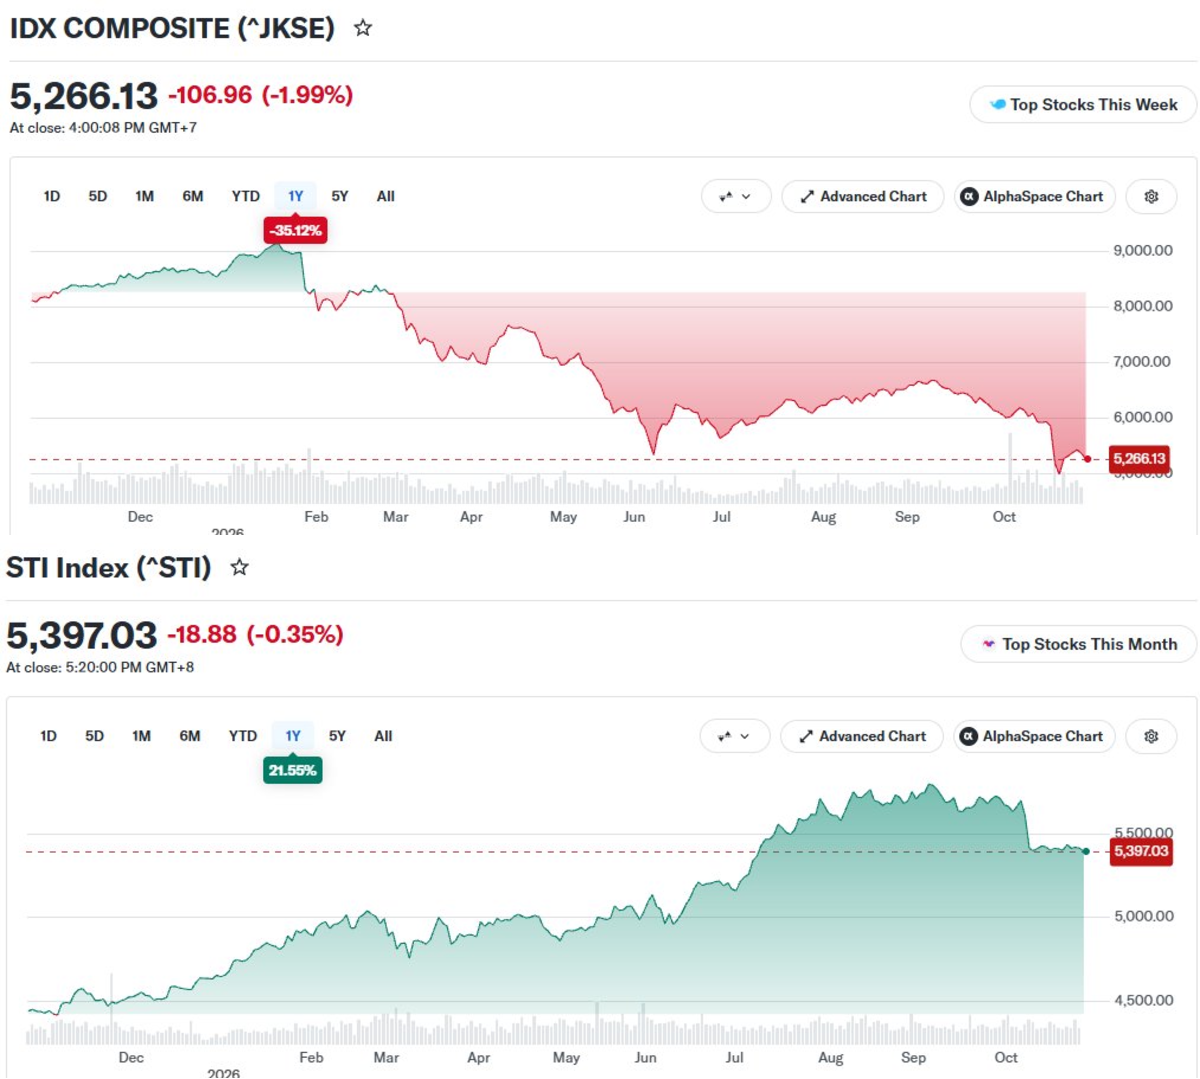
Task: Open chart settings gear for IDX Composite
Action: click(x=1151, y=197)
